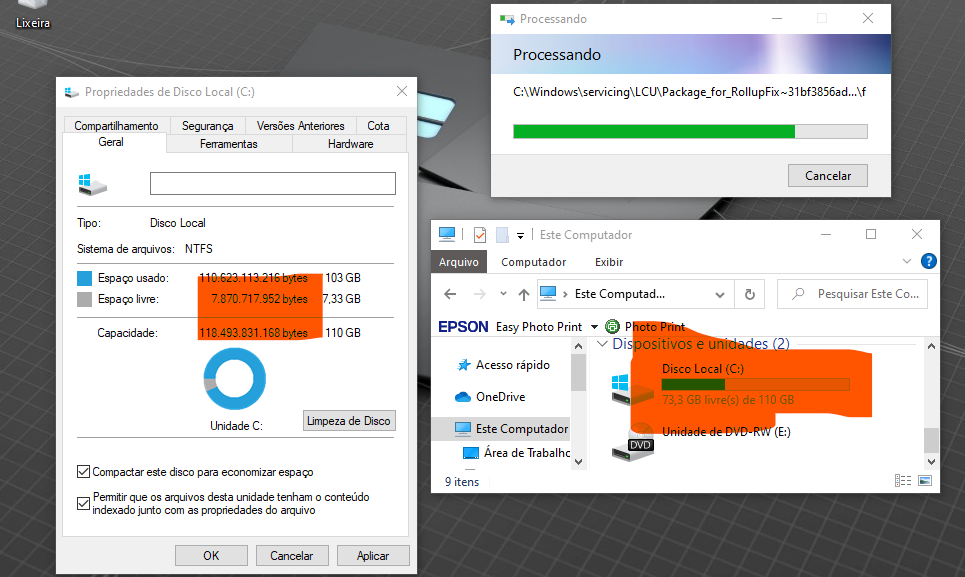Screen dimensions: 965x577
Task: Open the Ferramentas tab
Action: [x=228, y=143]
